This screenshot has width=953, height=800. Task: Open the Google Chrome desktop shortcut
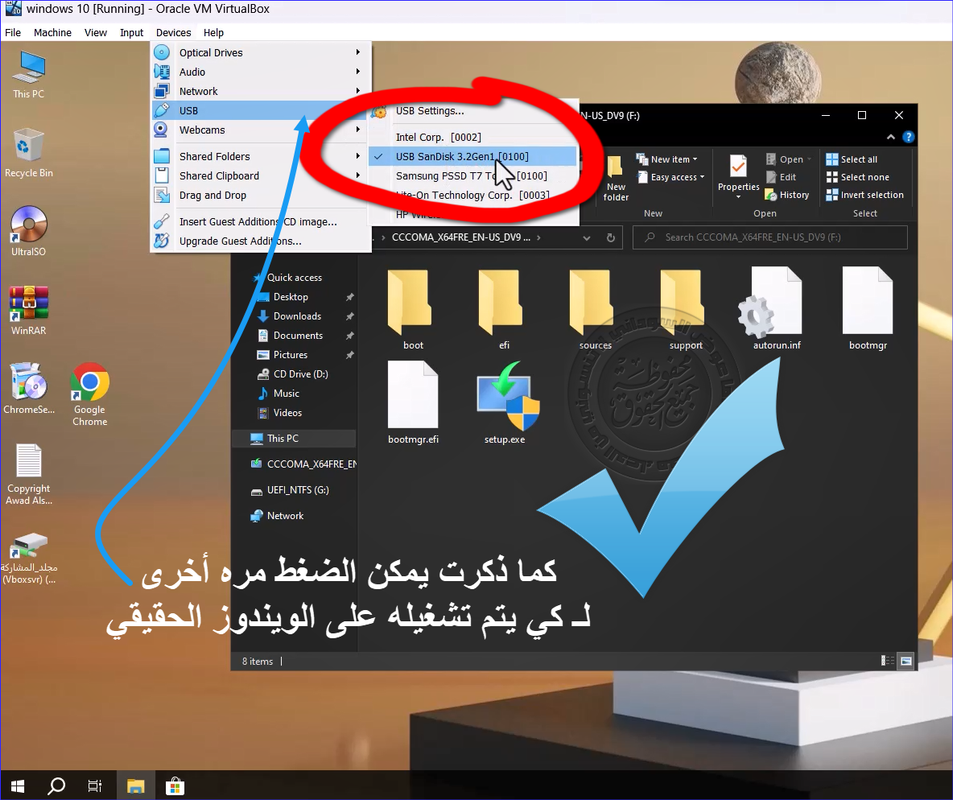[x=89, y=384]
